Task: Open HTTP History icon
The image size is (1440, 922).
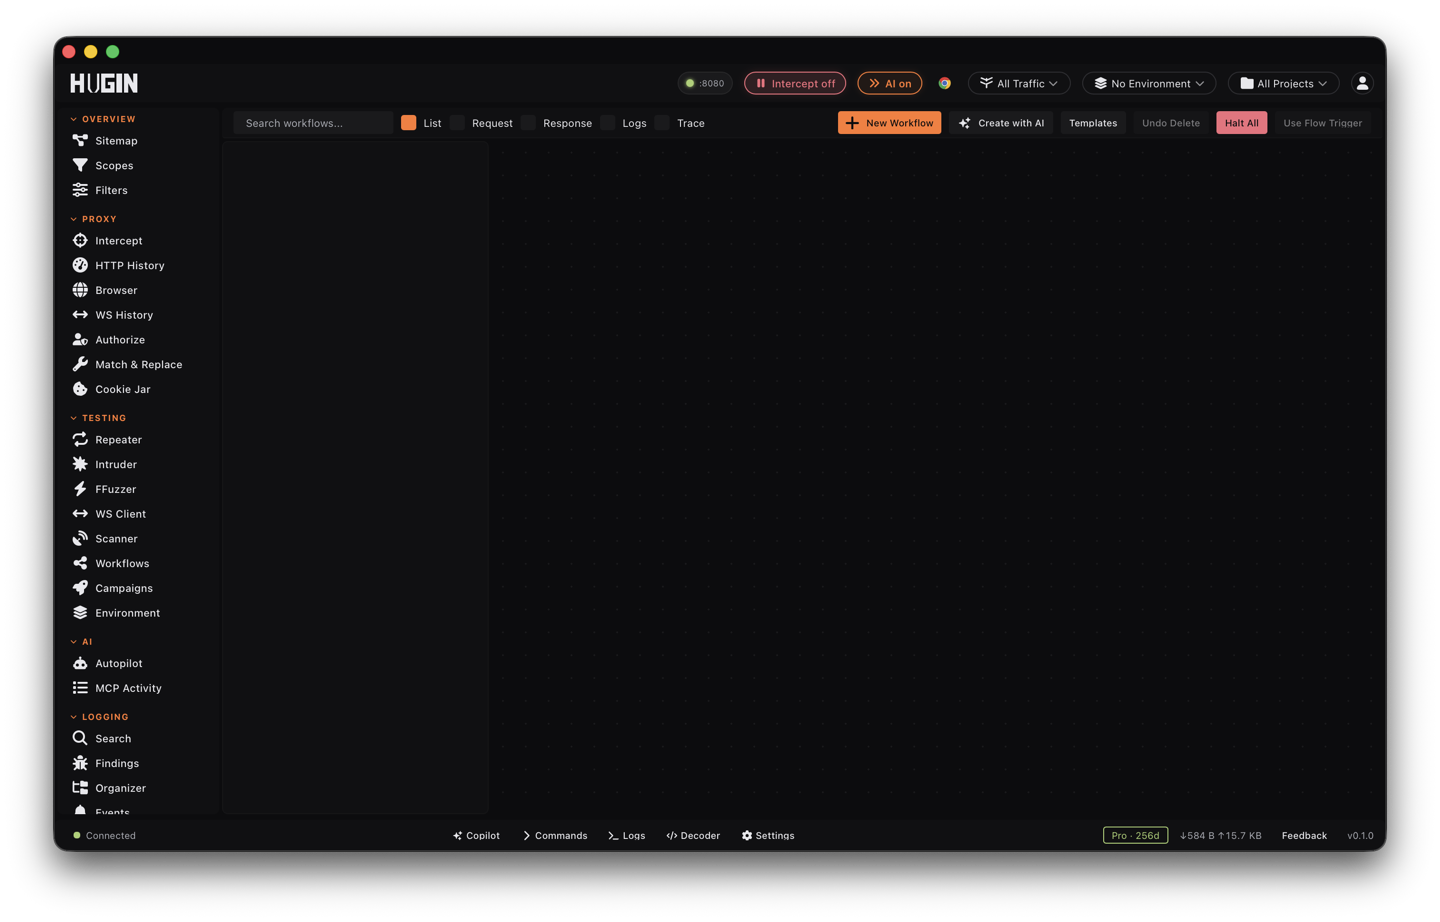Action: point(80,265)
